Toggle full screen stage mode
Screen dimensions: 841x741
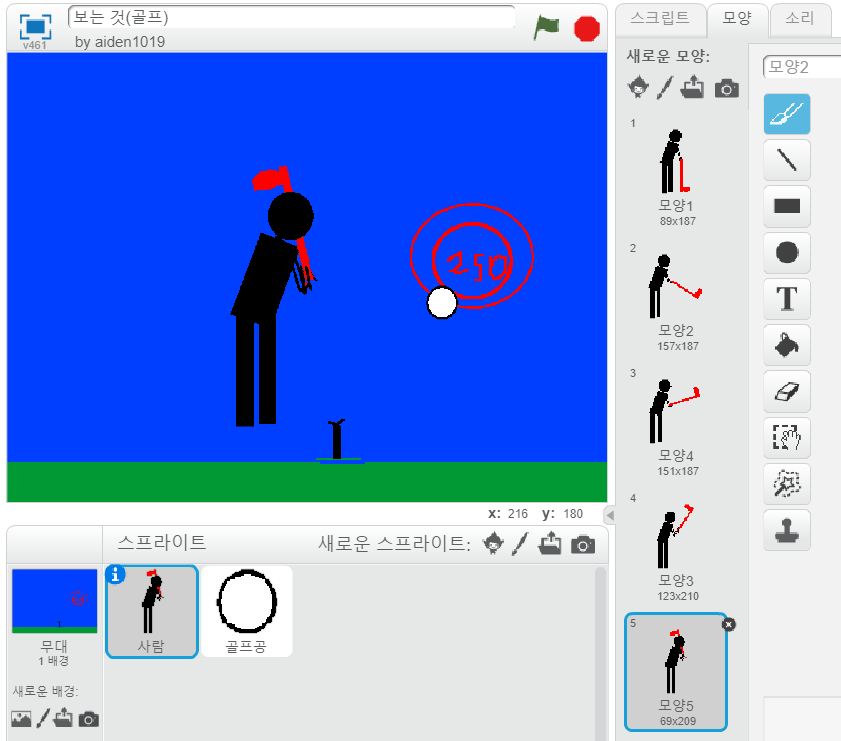35,27
